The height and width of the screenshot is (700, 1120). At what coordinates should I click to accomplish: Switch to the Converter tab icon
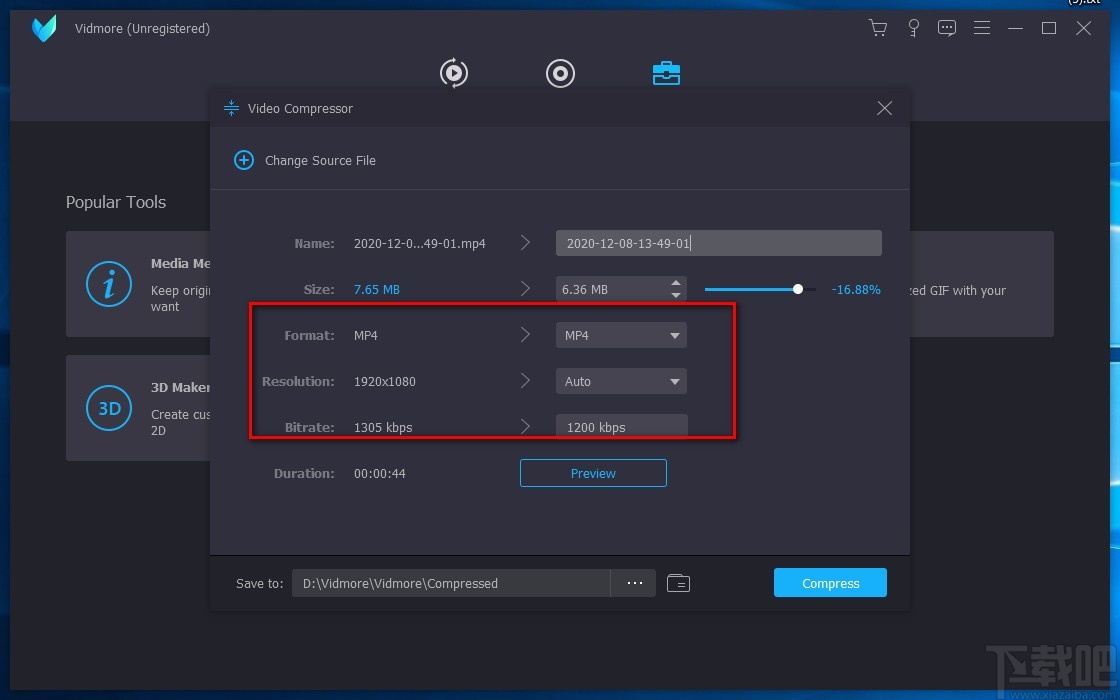pyautogui.click(x=454, y=73)
